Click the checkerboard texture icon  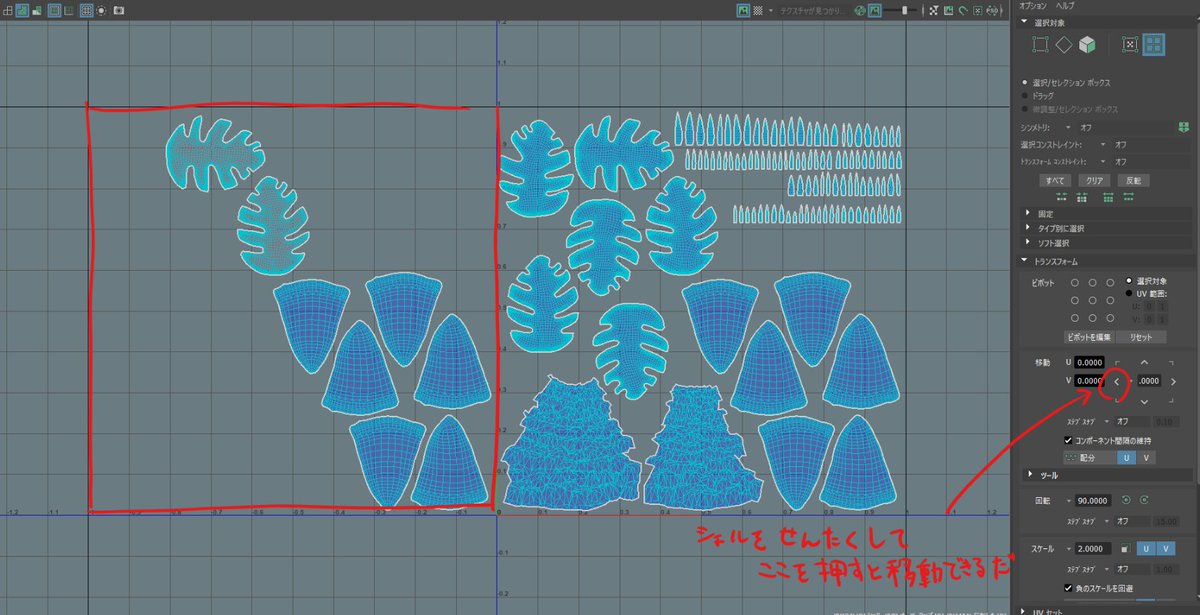pyautogui.click(x=759, y=10)
